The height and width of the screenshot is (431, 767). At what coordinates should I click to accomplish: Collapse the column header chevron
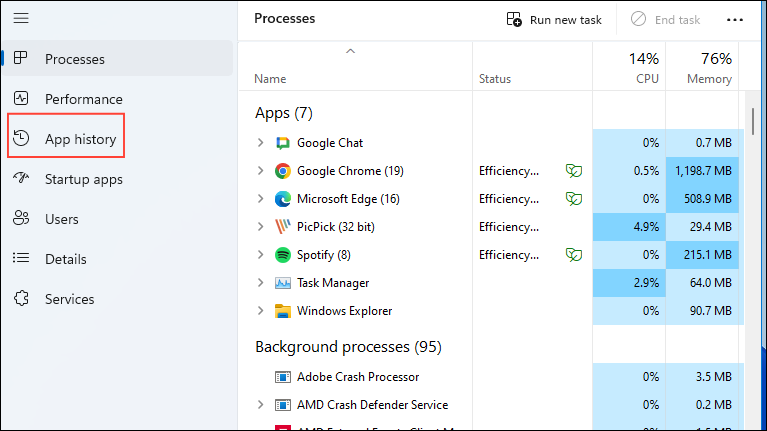point(350,51)
